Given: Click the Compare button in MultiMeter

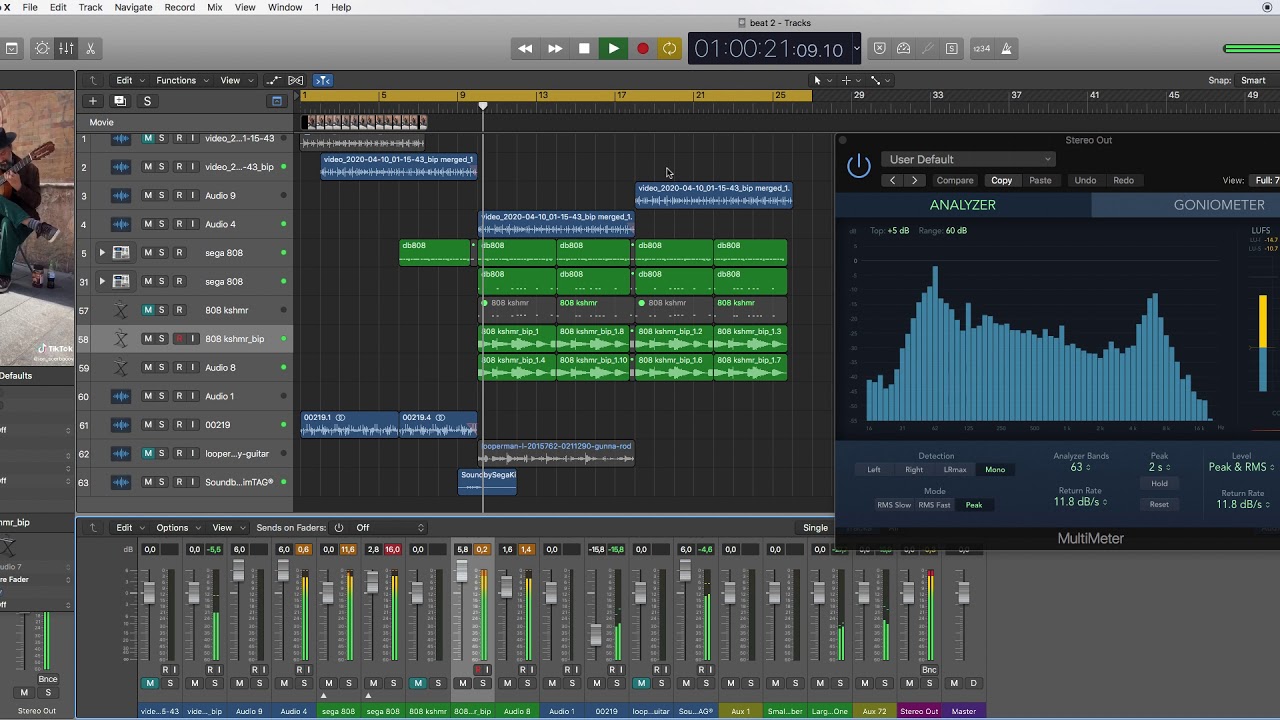Looking at the screenshot, I should [955, 181].
